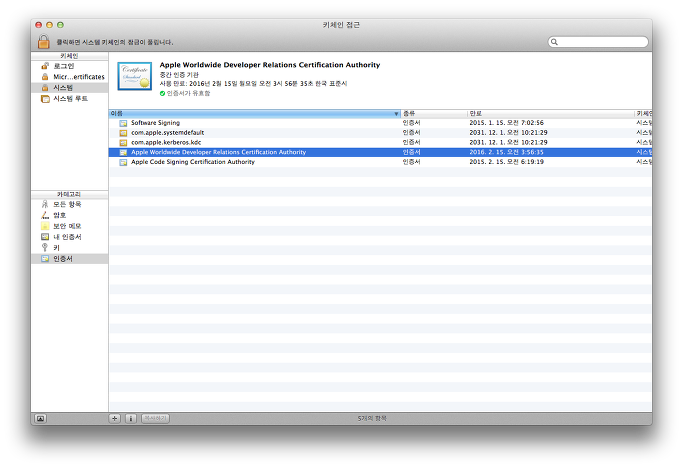The image size is (683, 468).
Task: Select the 키 category
Action: 70,248
